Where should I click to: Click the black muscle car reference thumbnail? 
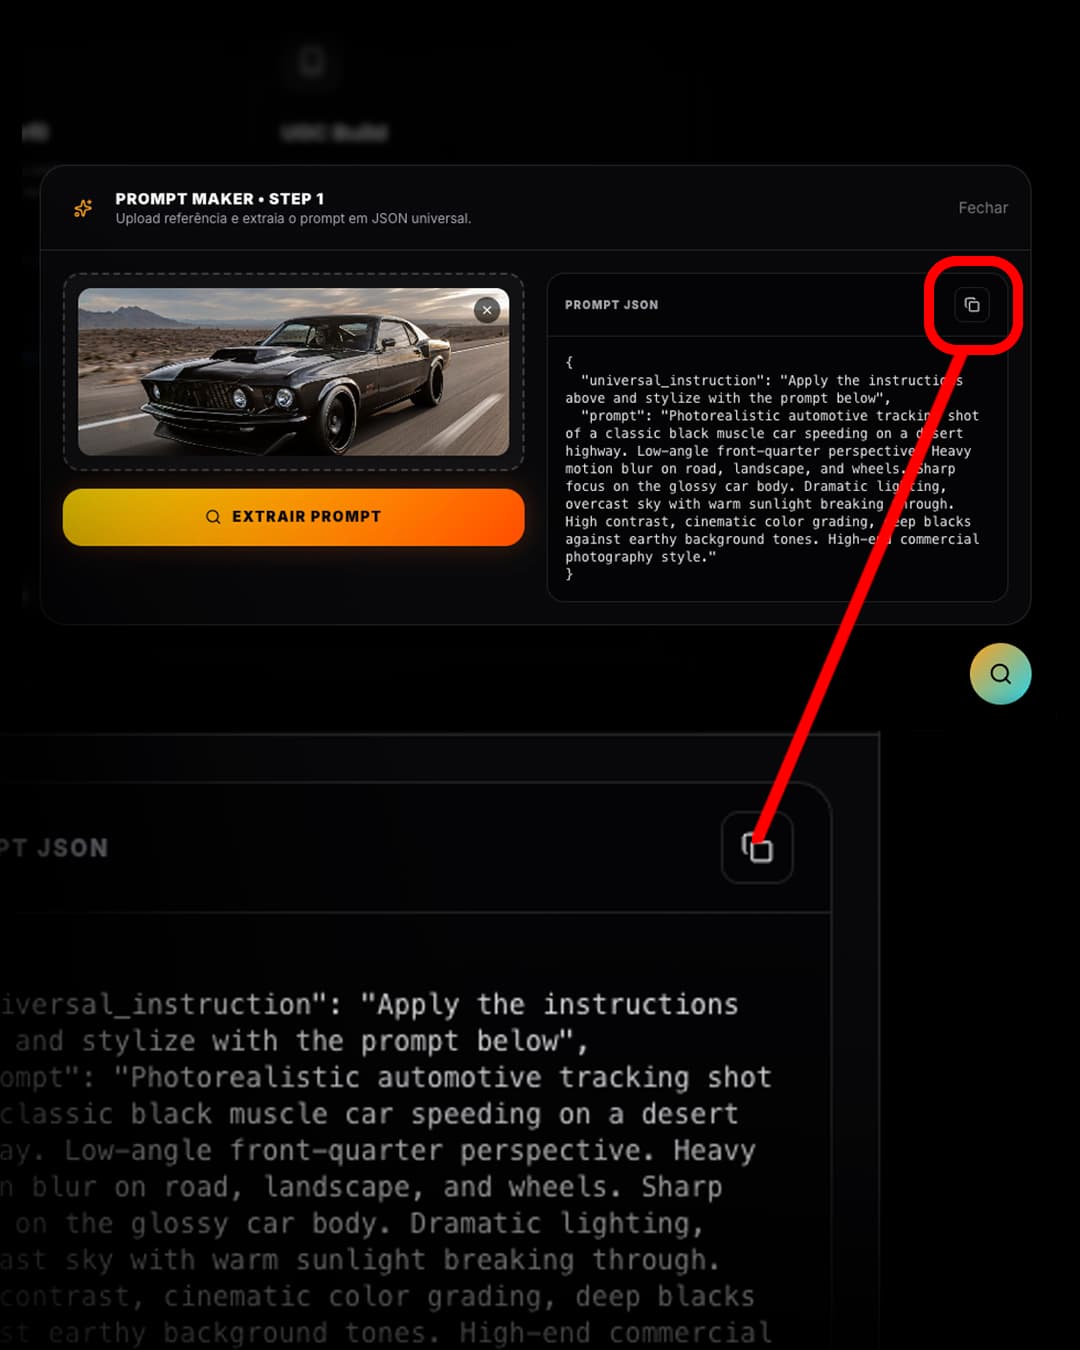(x=293, y=372)
